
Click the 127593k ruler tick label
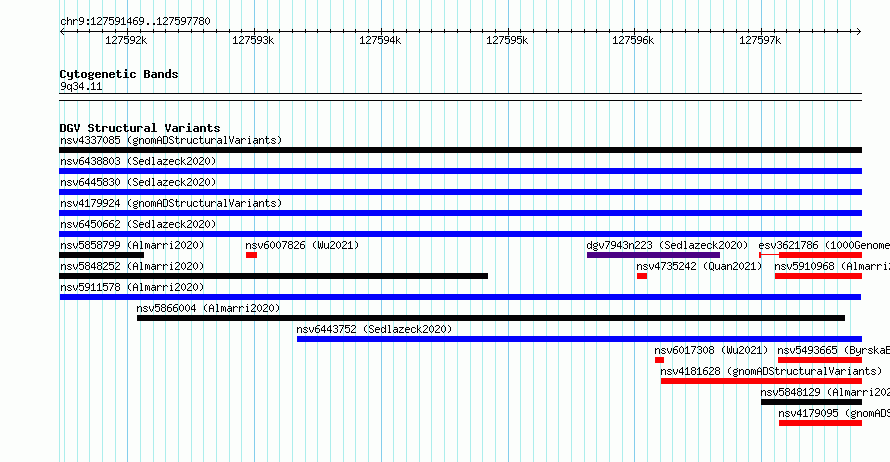[253, 40]
